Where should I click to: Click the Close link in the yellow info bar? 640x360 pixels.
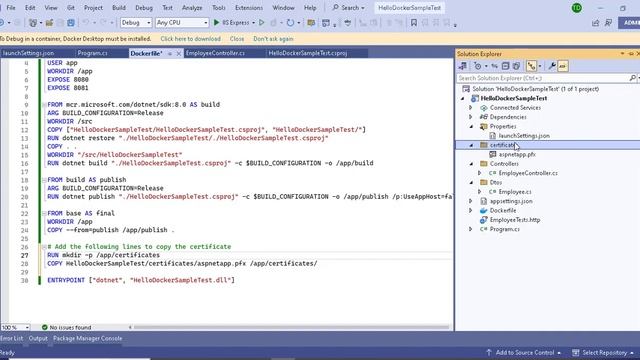click(x=237, y=39)
